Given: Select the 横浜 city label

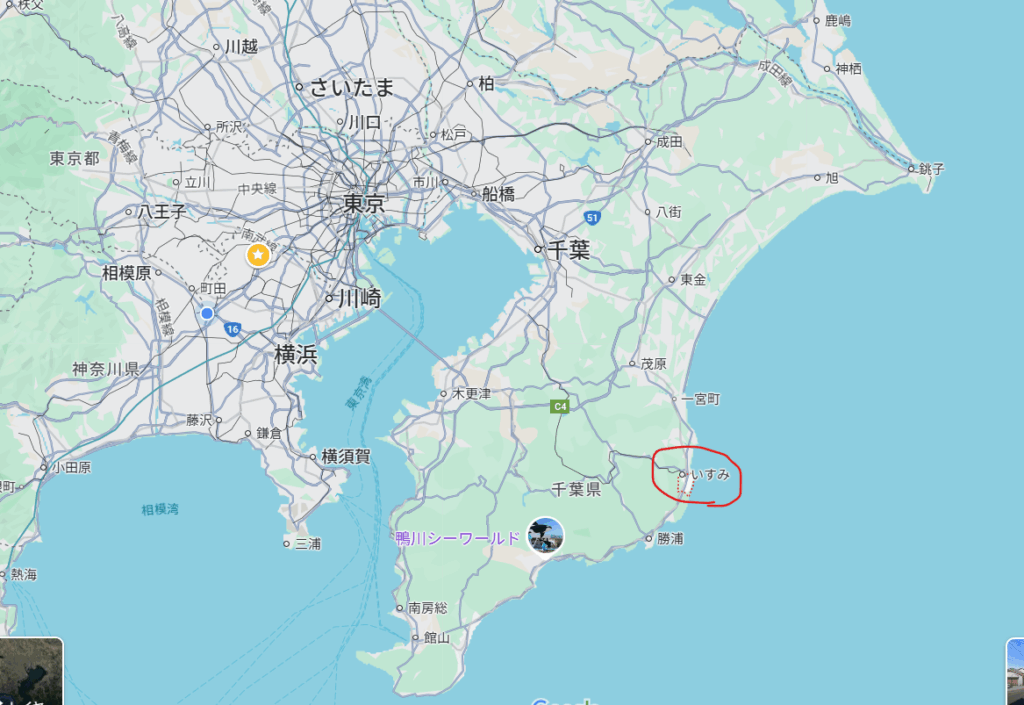Looking at the screenshot, I should click(x=296, y=354).
